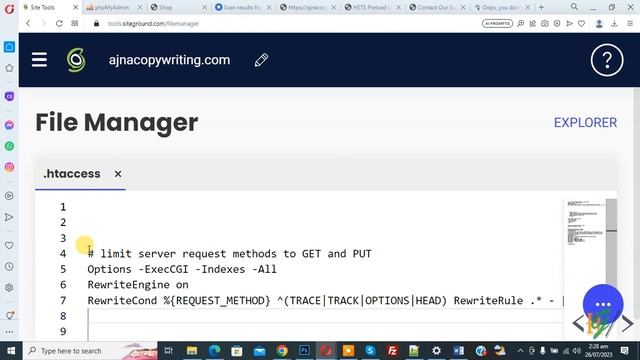Click the Opera home sidebar icon
Viewport: 640px width, 360px height.
[9, 47]
